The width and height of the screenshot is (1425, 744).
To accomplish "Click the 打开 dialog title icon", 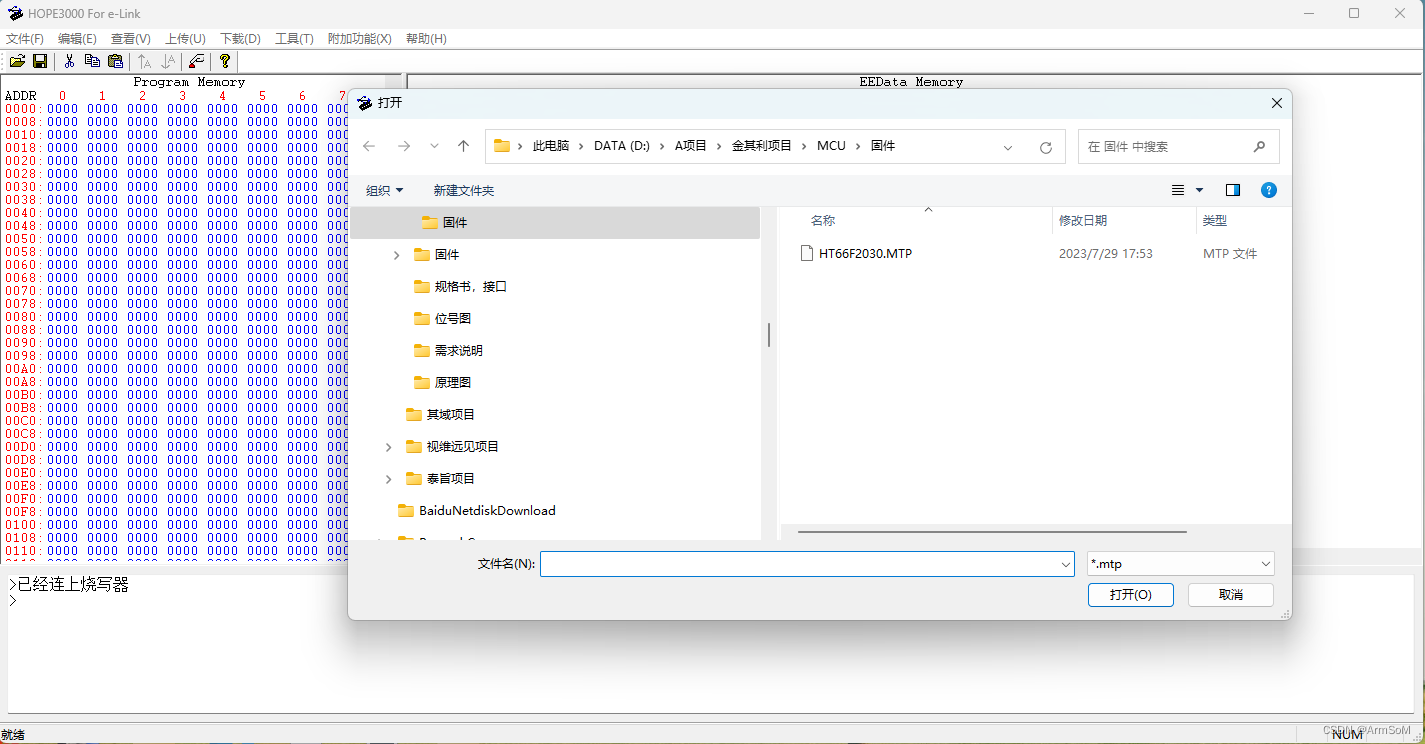I will tap(365, 102).
